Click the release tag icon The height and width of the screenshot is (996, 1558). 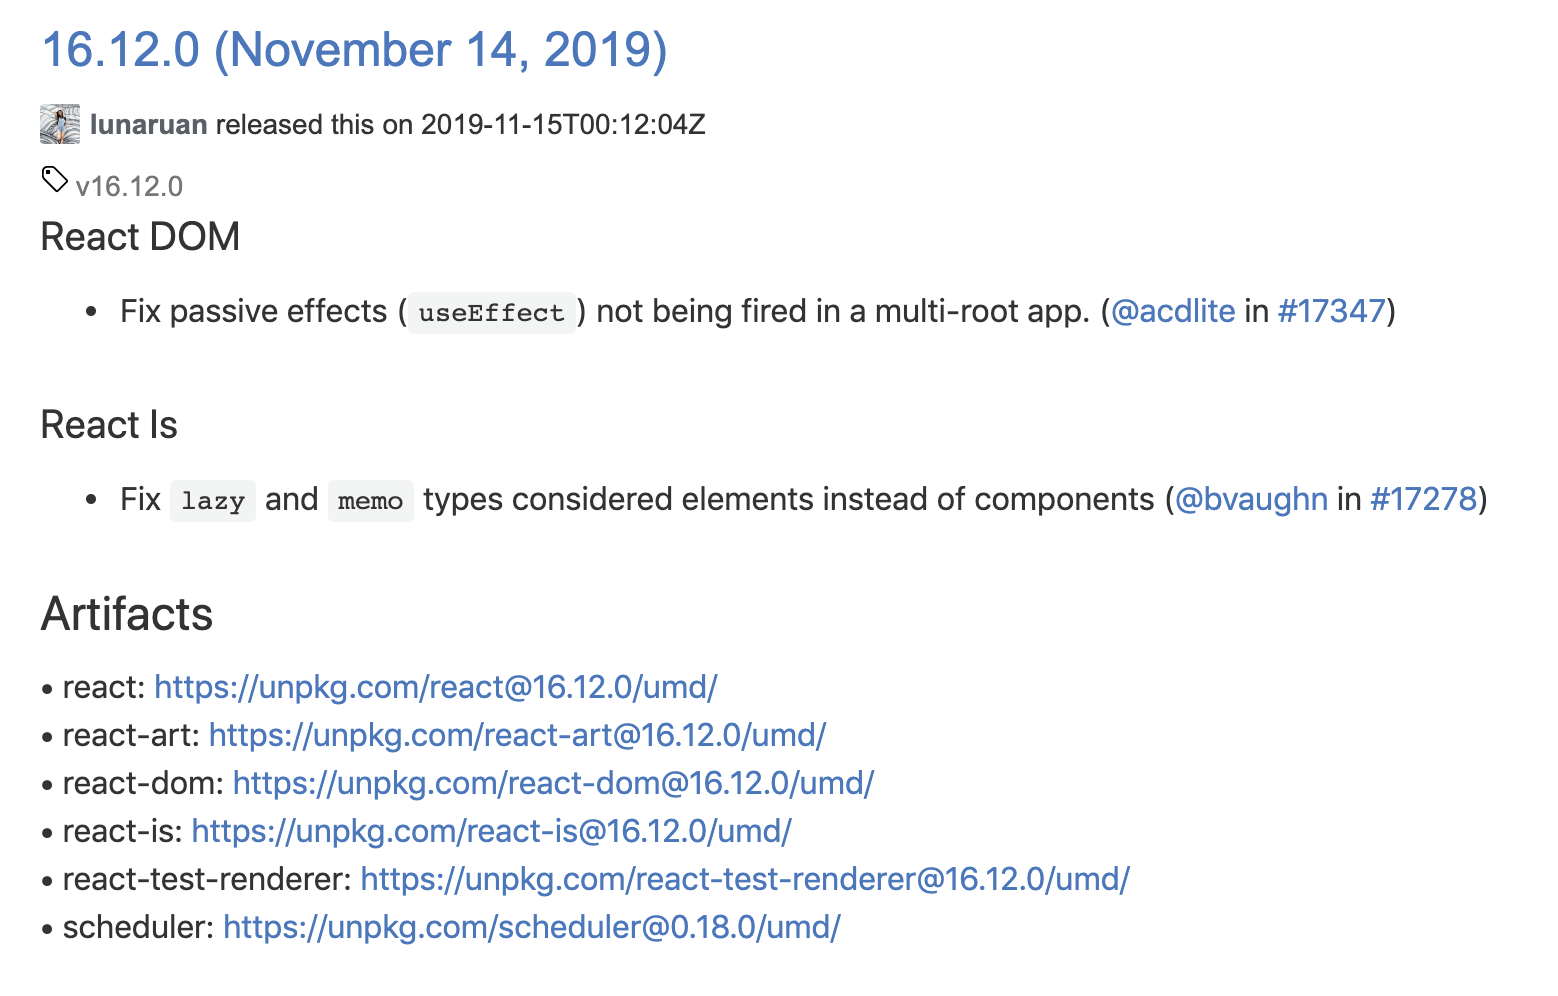pos(54,180)
